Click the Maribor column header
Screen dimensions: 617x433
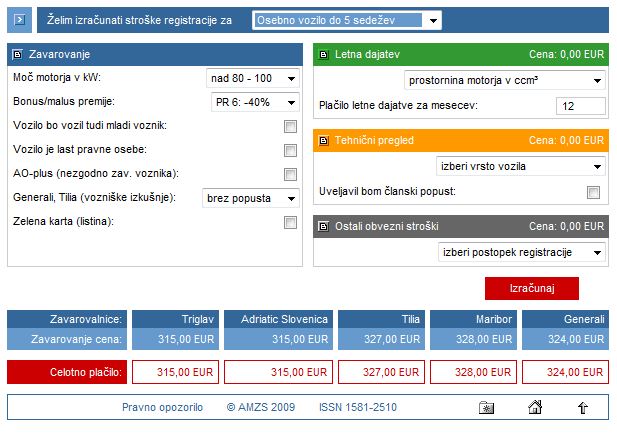click(x=473, y=319)
